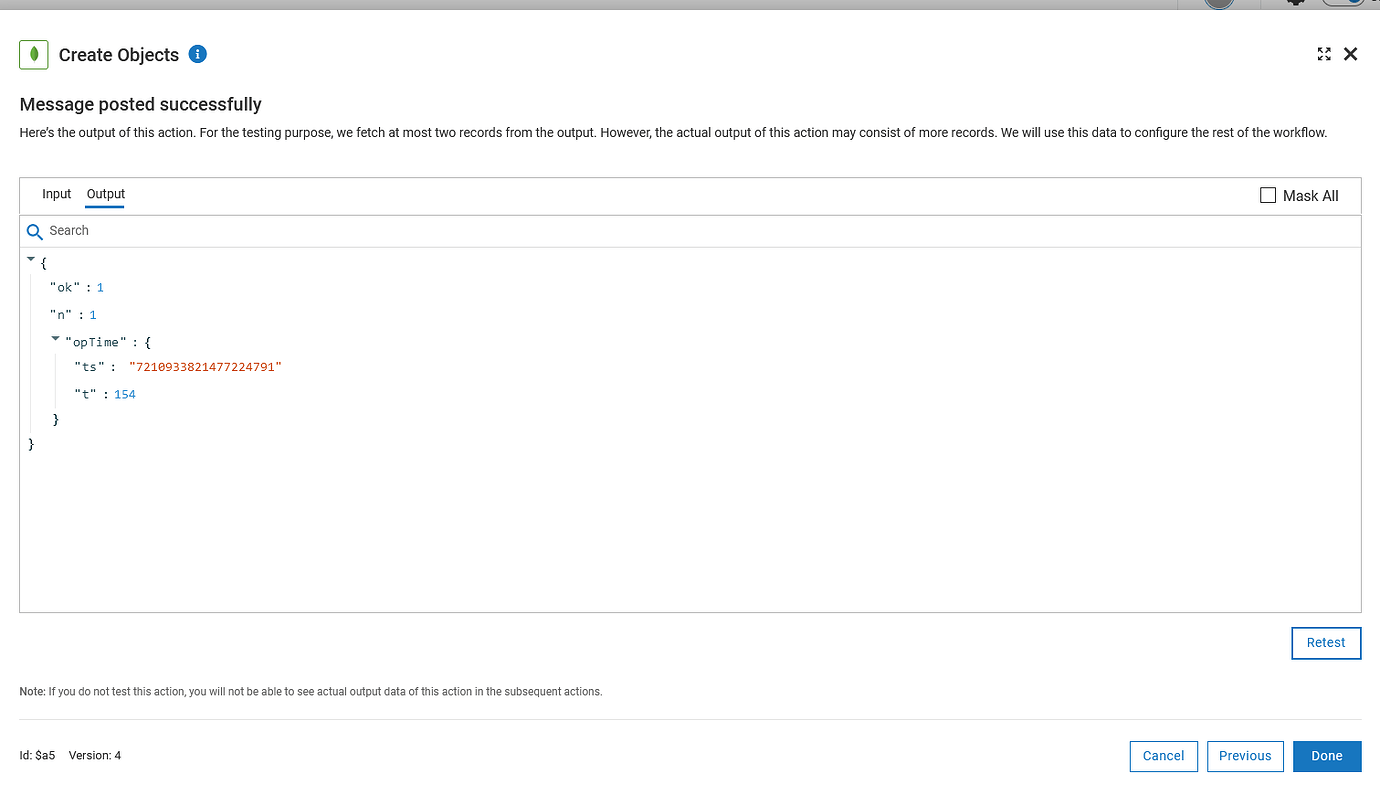The image size is (1380, 794).
Task: Click the search magnifier icon
Action: tap(34, 231)
